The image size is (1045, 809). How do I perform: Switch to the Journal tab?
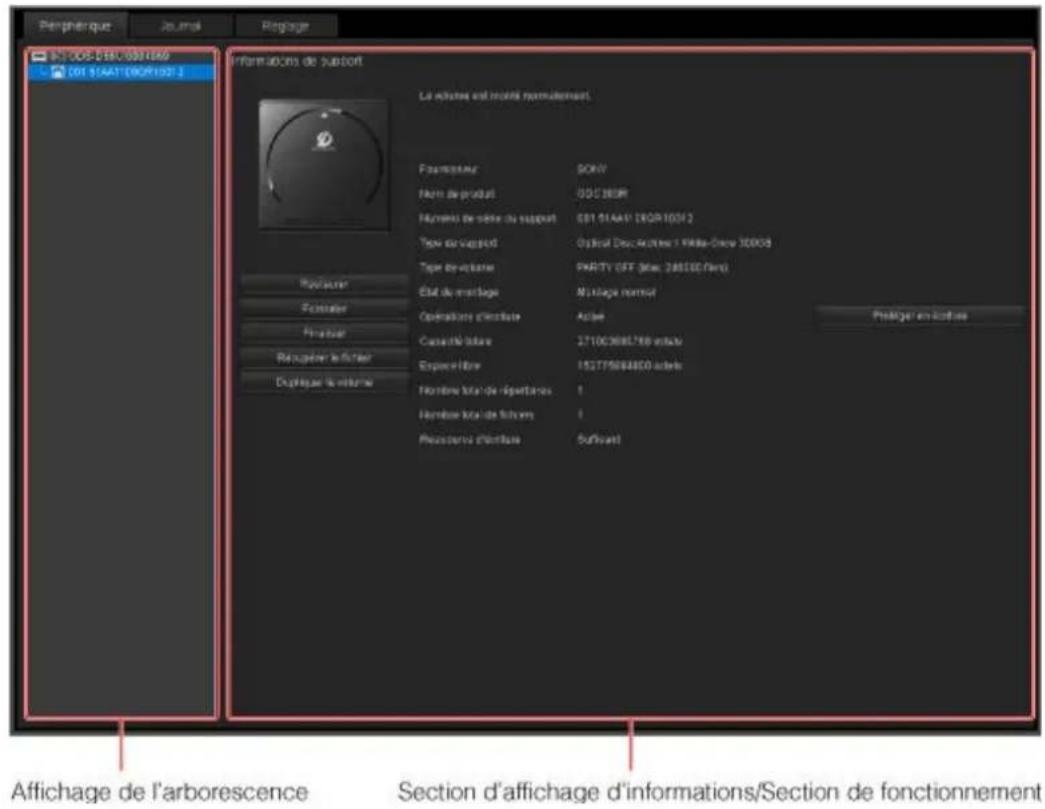[x=181, y=26]
